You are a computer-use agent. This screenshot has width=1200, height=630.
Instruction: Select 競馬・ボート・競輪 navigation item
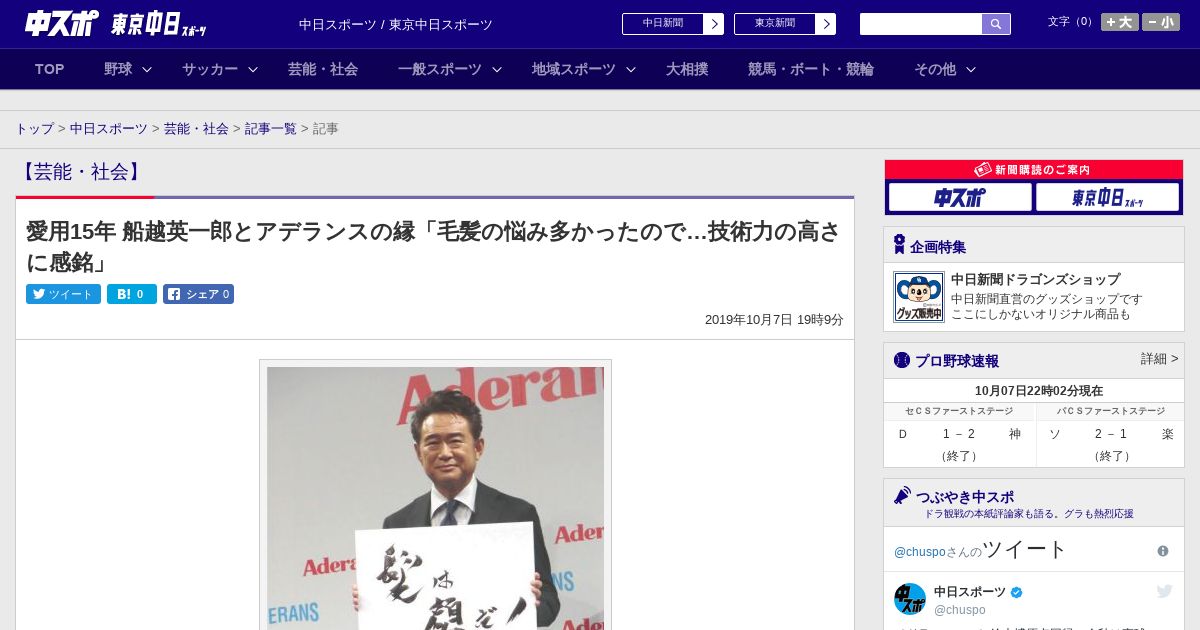(x=811, y=69)
